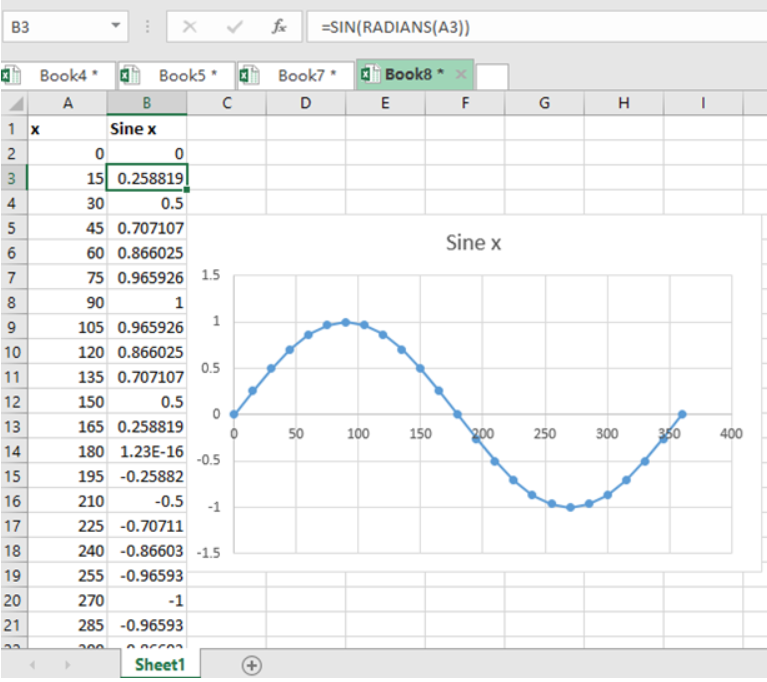
Task: Switch to the Book5 workbook tab
Action: tap(186, 75)
